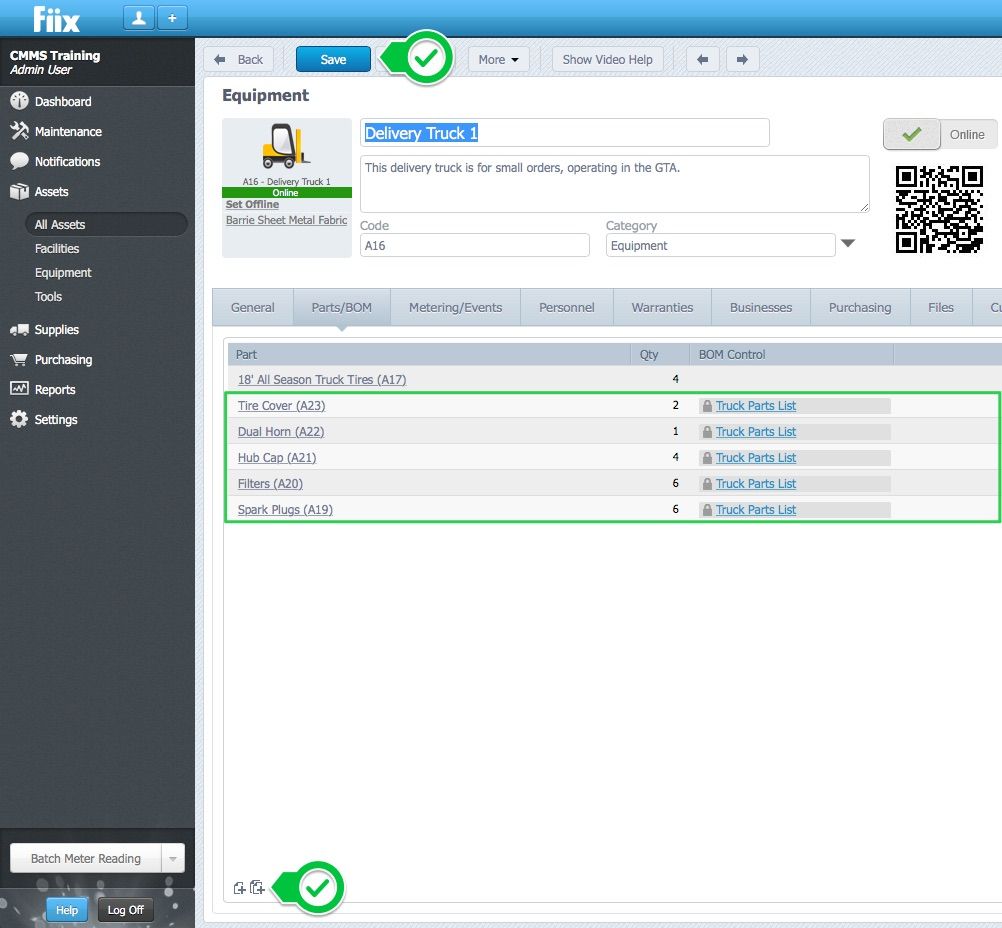
Task: Toggle the Online status switch
Action: click(940, 134)
